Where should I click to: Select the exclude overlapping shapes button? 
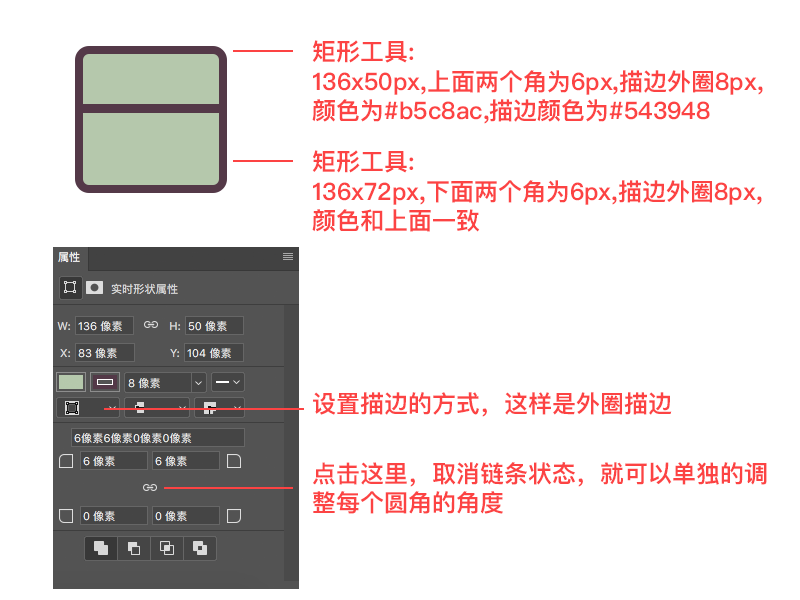(199, 548)
